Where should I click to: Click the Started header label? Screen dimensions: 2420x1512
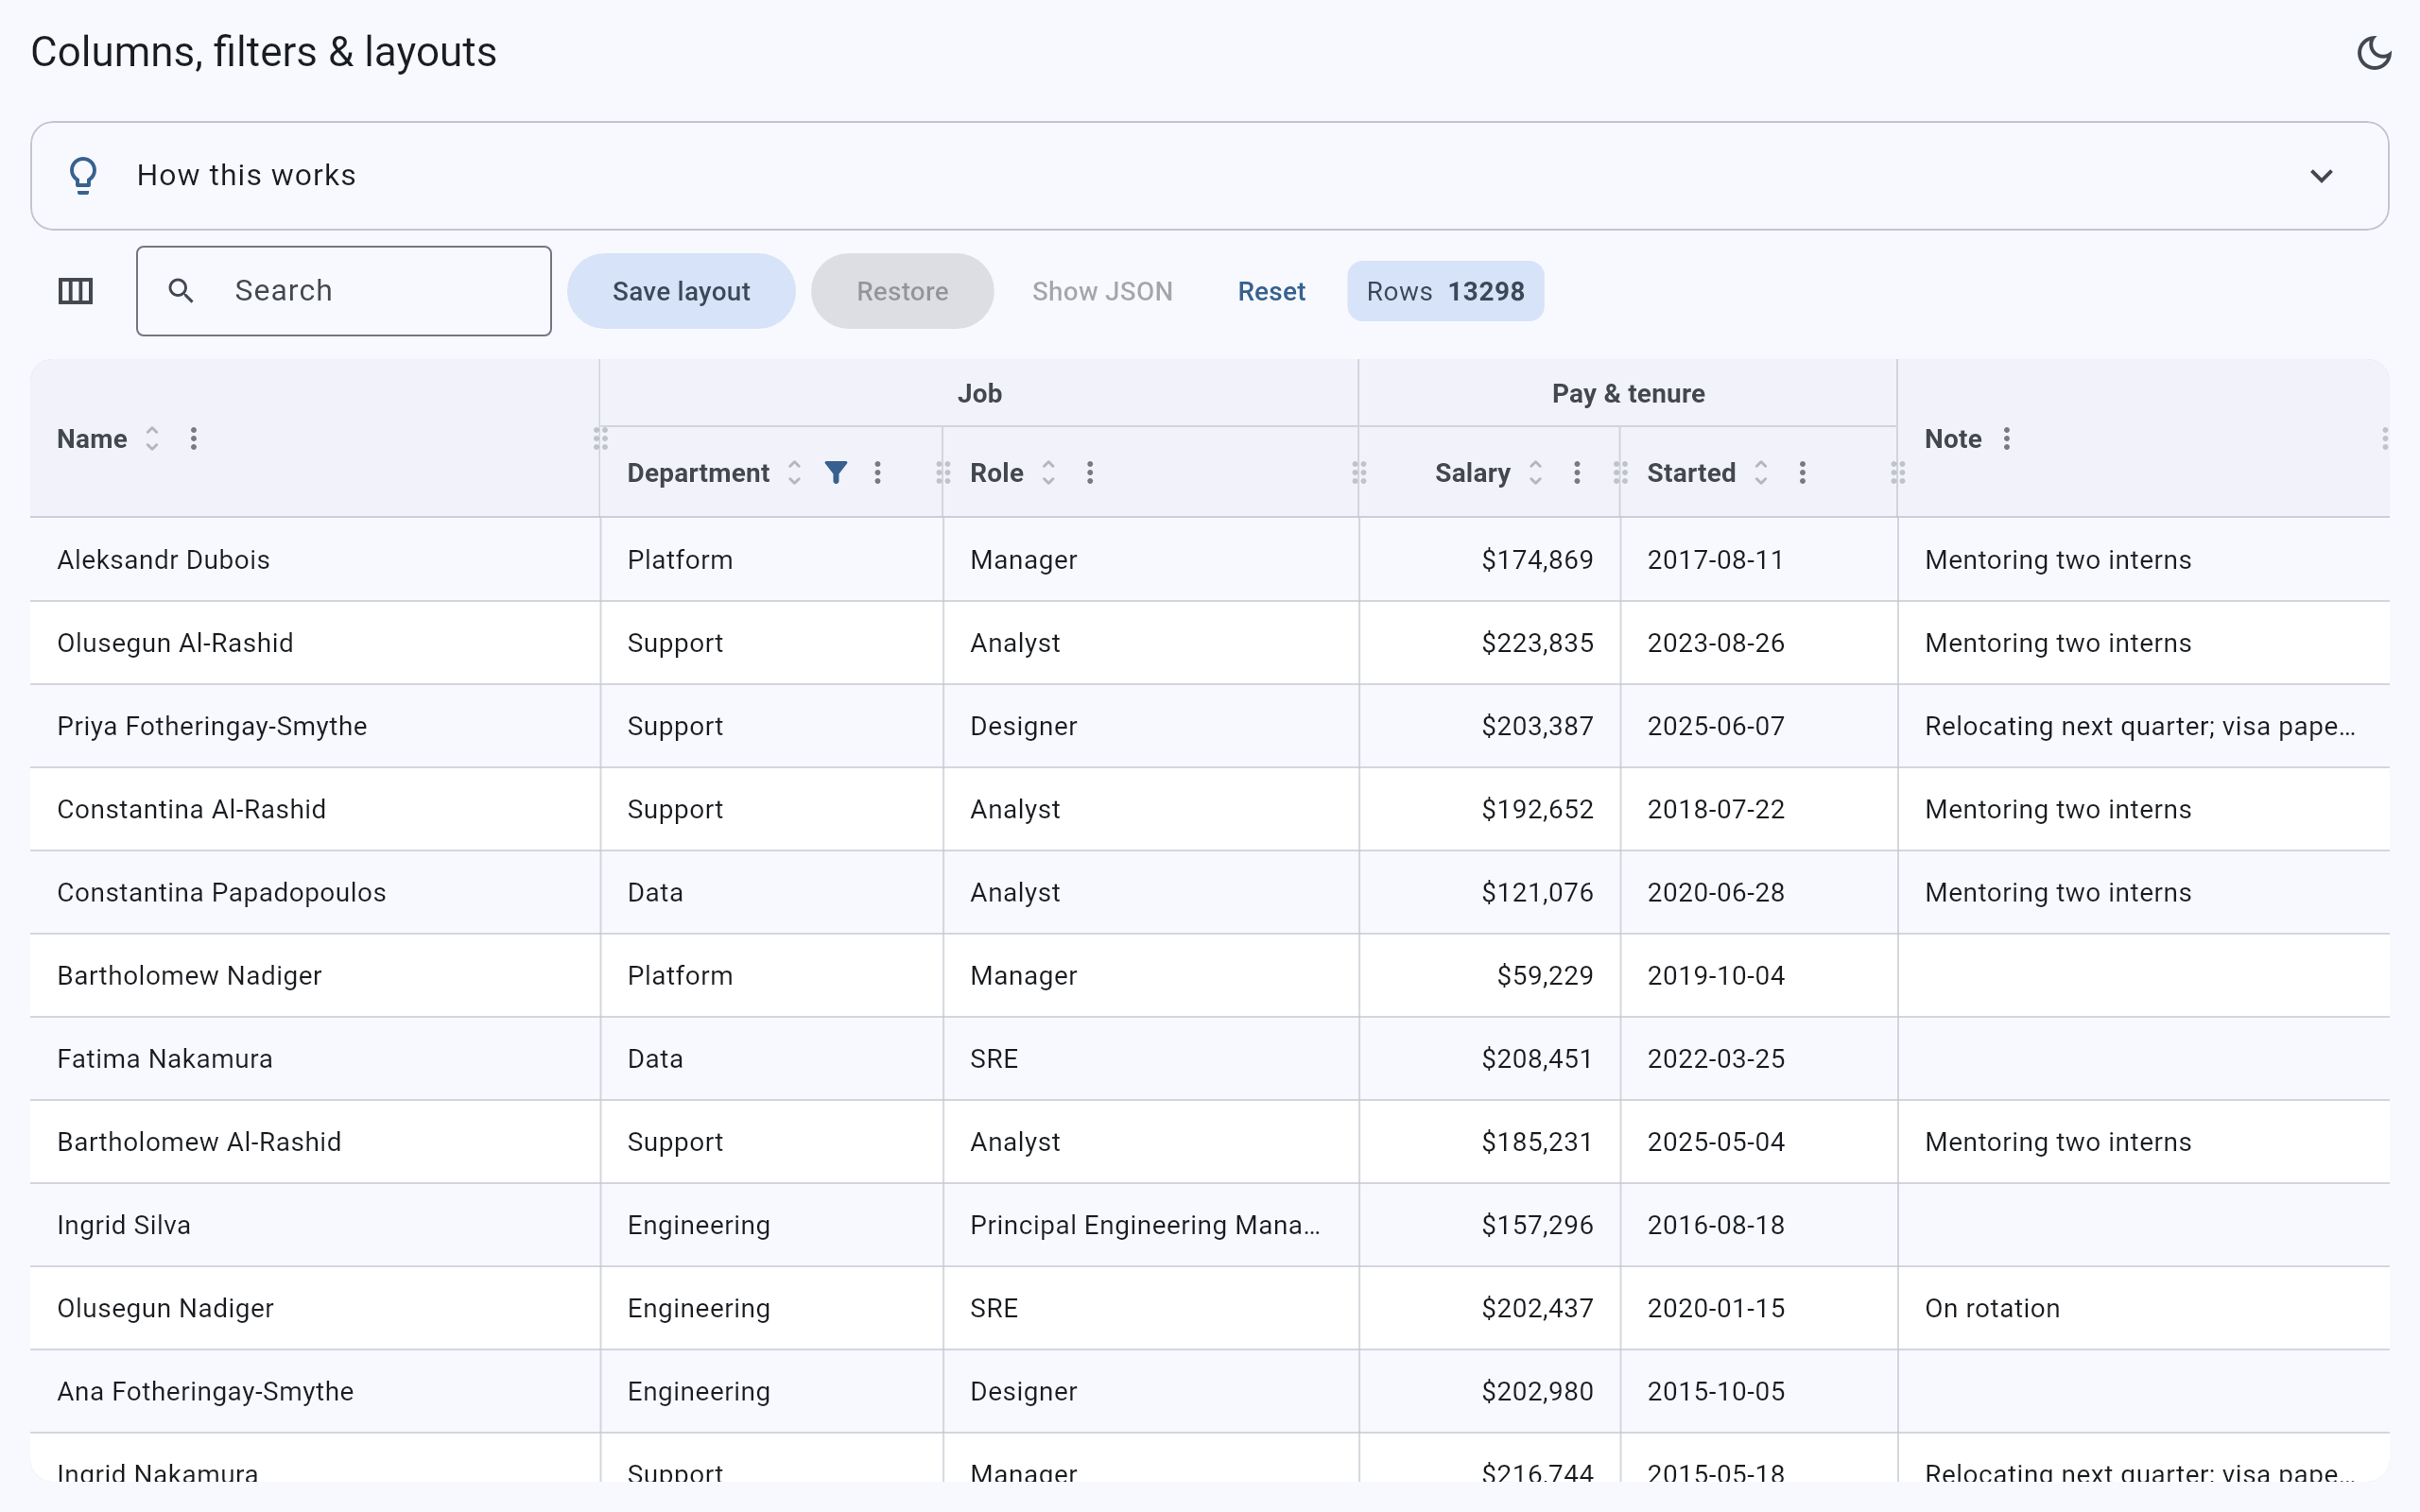(x=1691, y=473)
